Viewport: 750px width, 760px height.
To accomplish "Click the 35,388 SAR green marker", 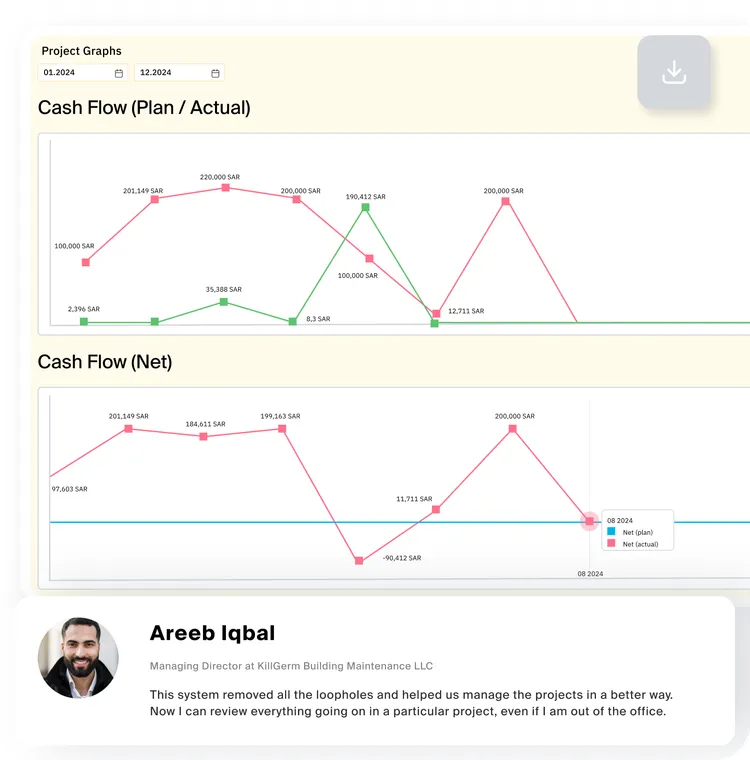I will [x=223, y=302].
